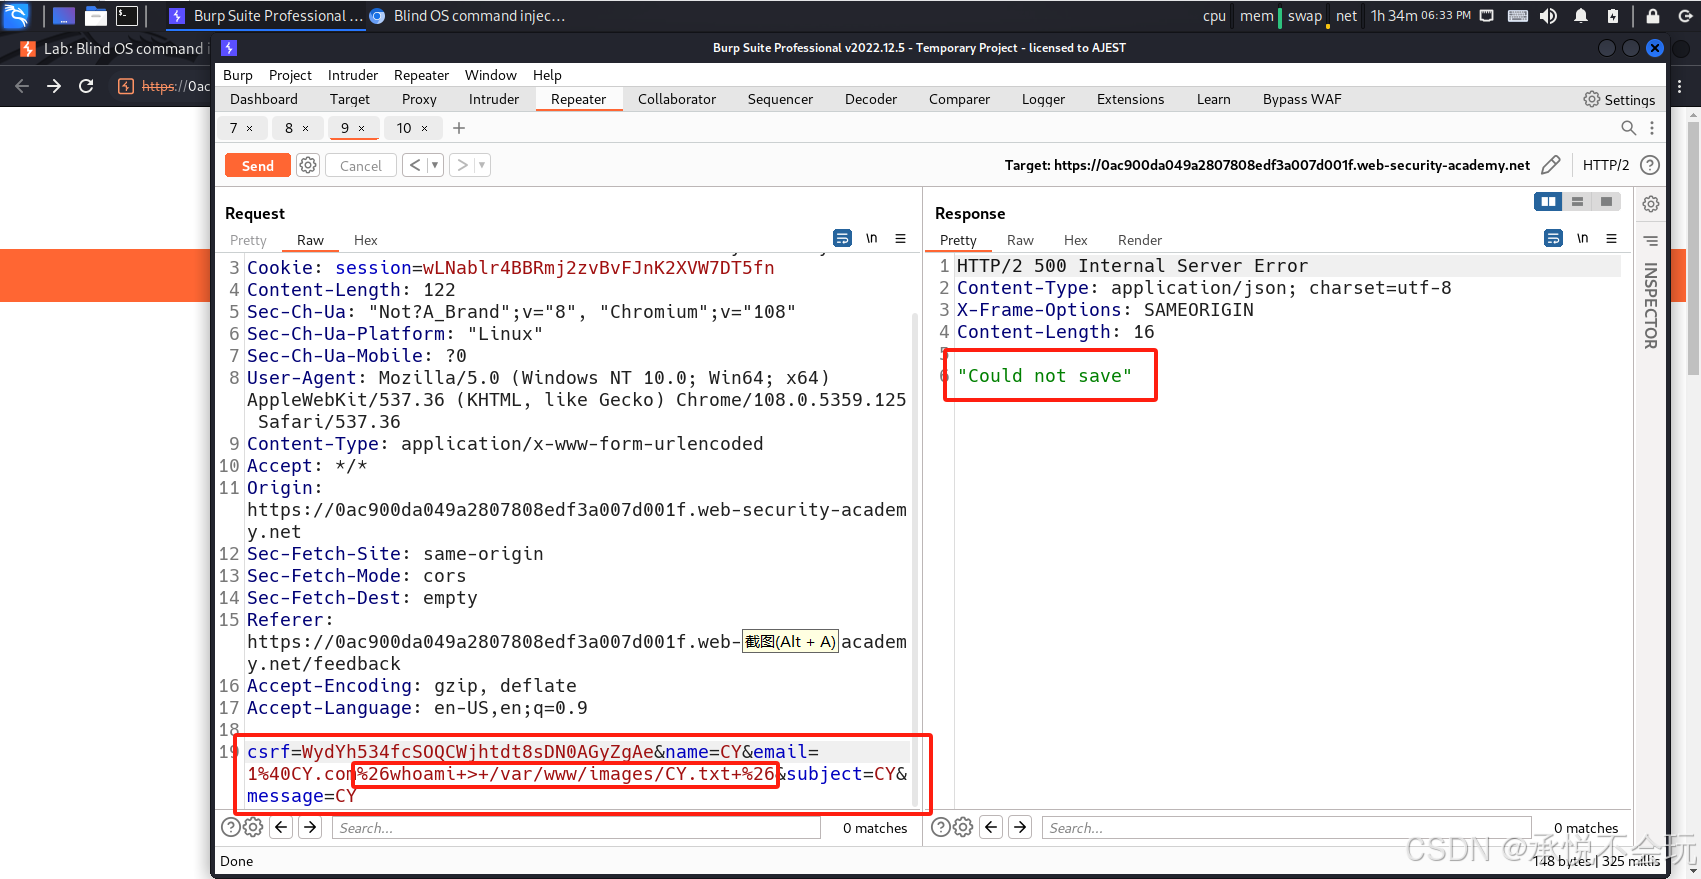The width and height of the screenshot is (1701, 879).
Task: Close Repeater tab 7
Action: click(250, 128)
